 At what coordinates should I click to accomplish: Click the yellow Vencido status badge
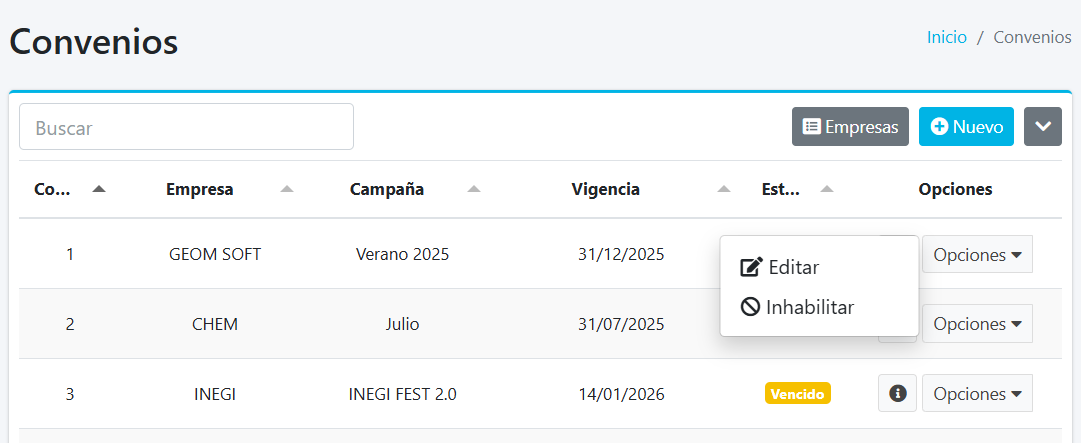[x=797, y=394]
